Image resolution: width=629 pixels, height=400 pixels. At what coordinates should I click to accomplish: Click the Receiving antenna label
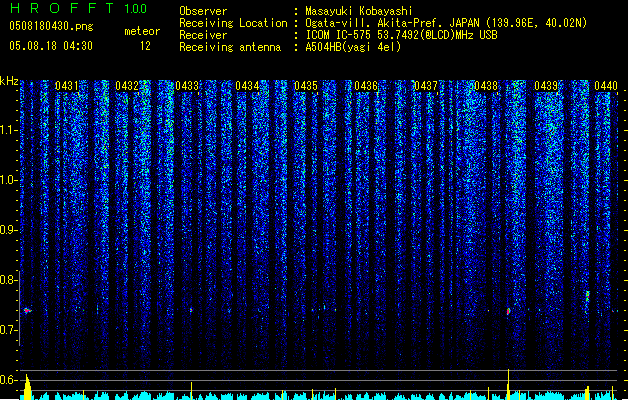[230, 47]
